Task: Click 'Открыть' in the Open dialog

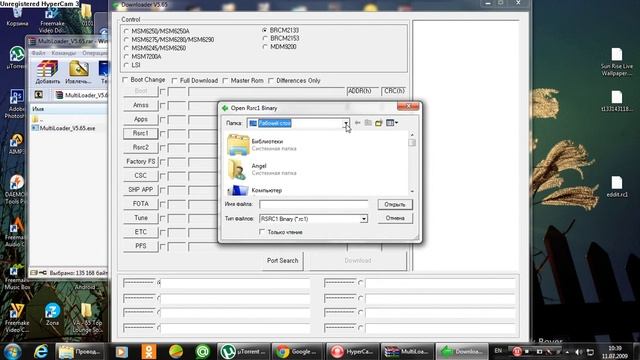Action: point(395,204)
